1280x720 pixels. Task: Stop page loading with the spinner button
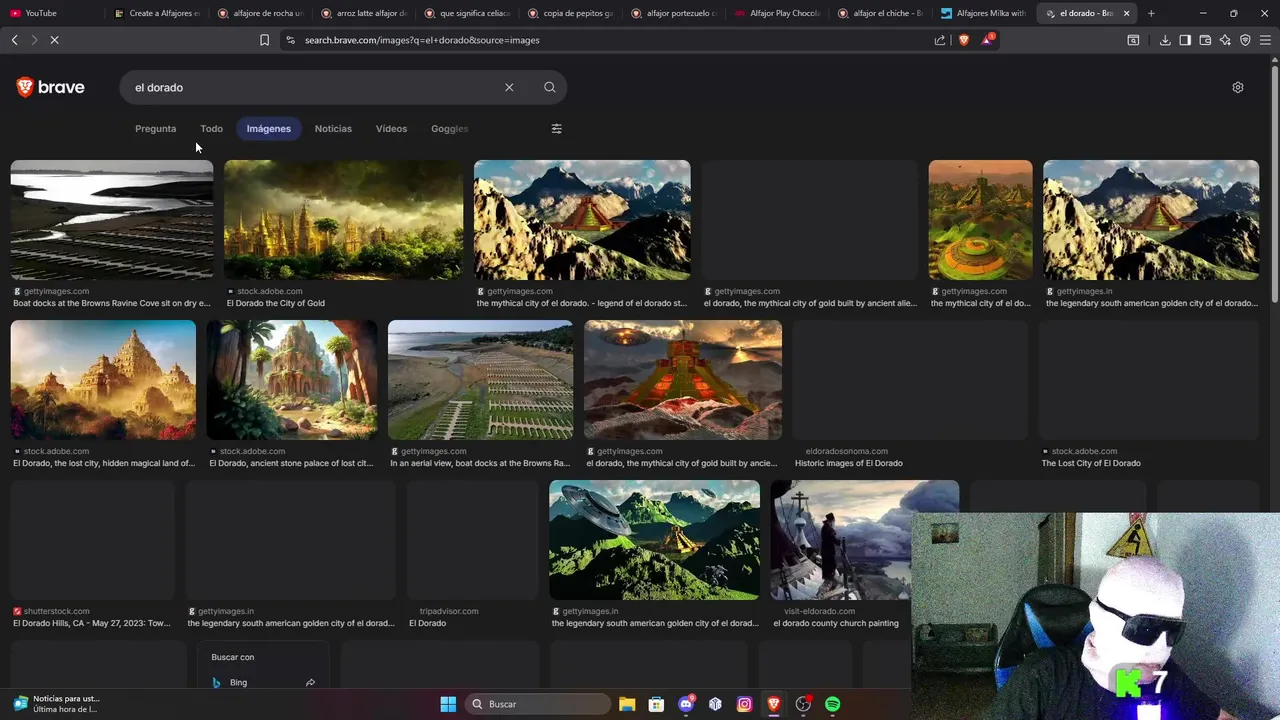(55, 40)
